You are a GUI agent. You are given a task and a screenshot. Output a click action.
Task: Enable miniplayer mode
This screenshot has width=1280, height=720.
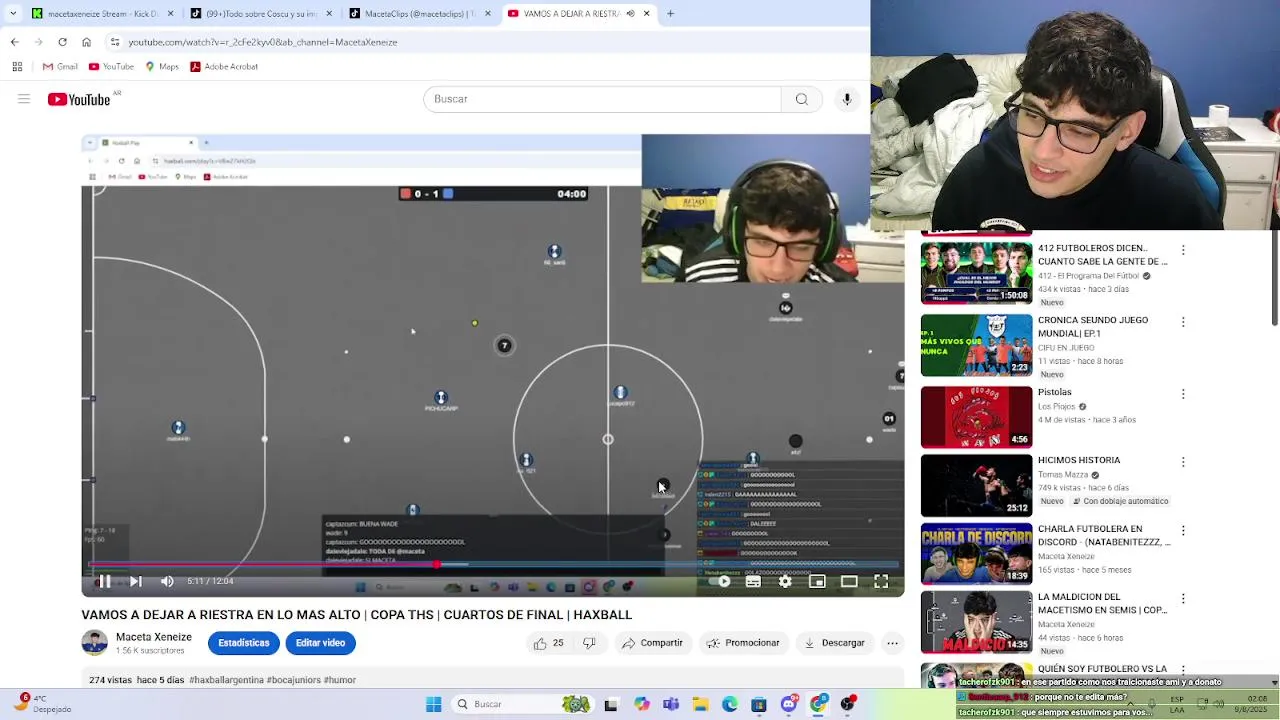(x=817, y=581)
